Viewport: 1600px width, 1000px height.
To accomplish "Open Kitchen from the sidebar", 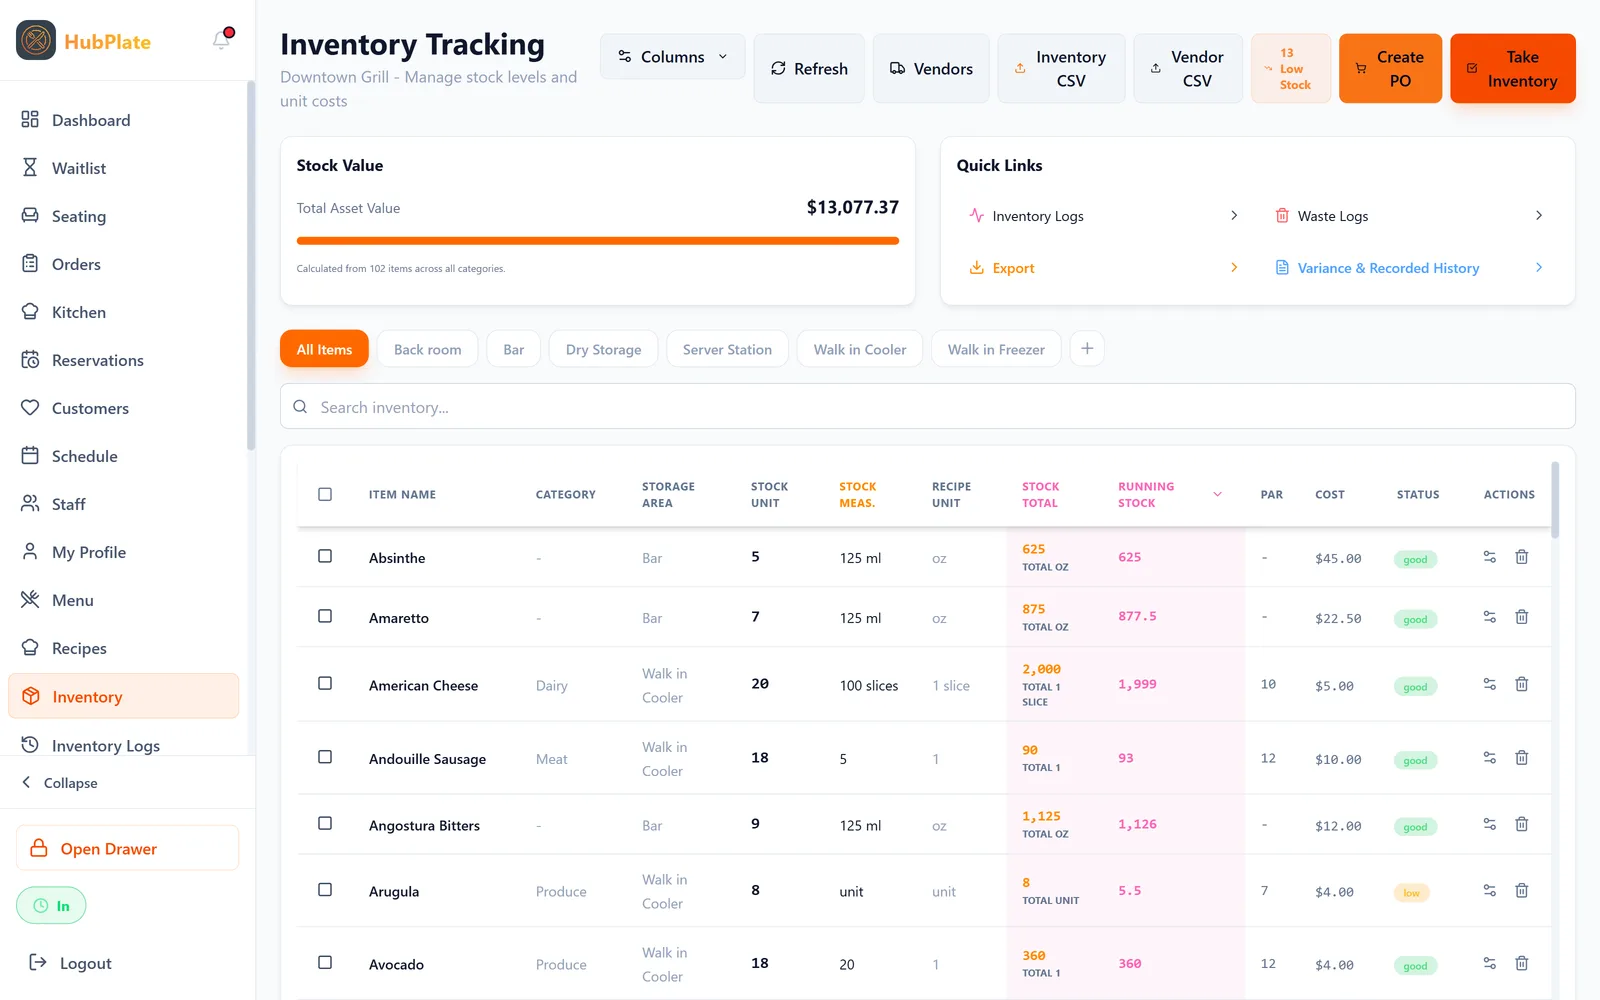I will [123, 312].
